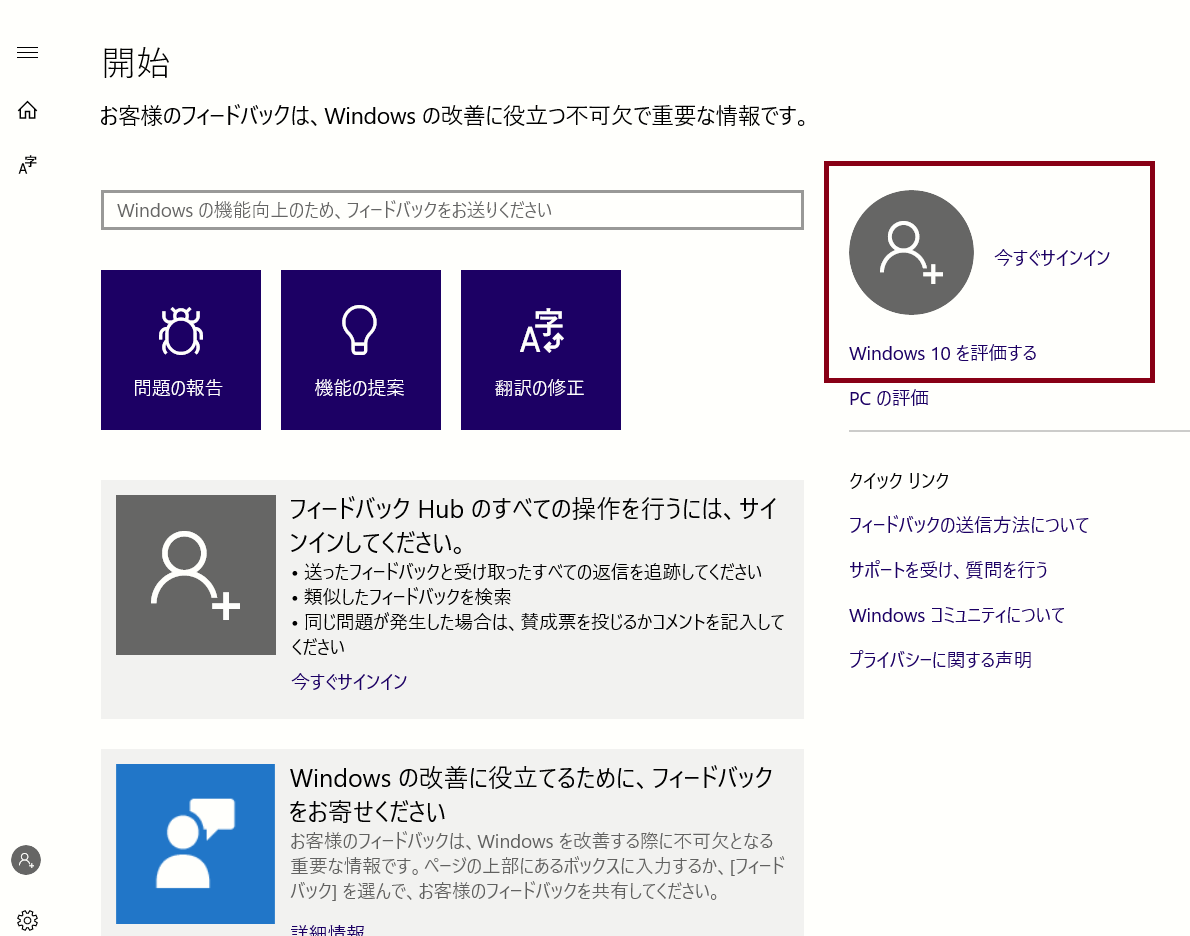Open サポートを受け、質問を行う link
The image size is (1190, 936).
tap(949, 569)
